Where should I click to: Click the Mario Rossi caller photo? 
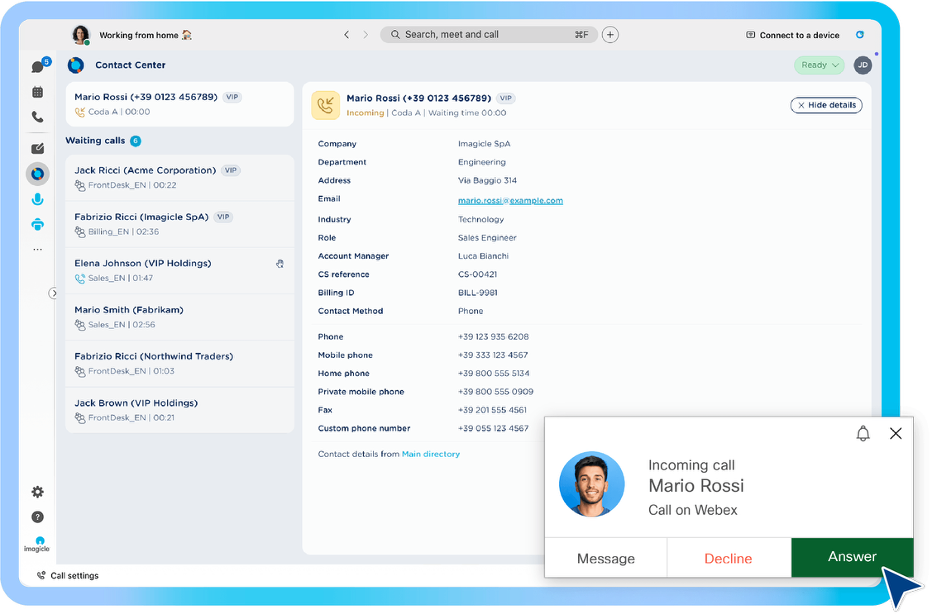[592, 484]
